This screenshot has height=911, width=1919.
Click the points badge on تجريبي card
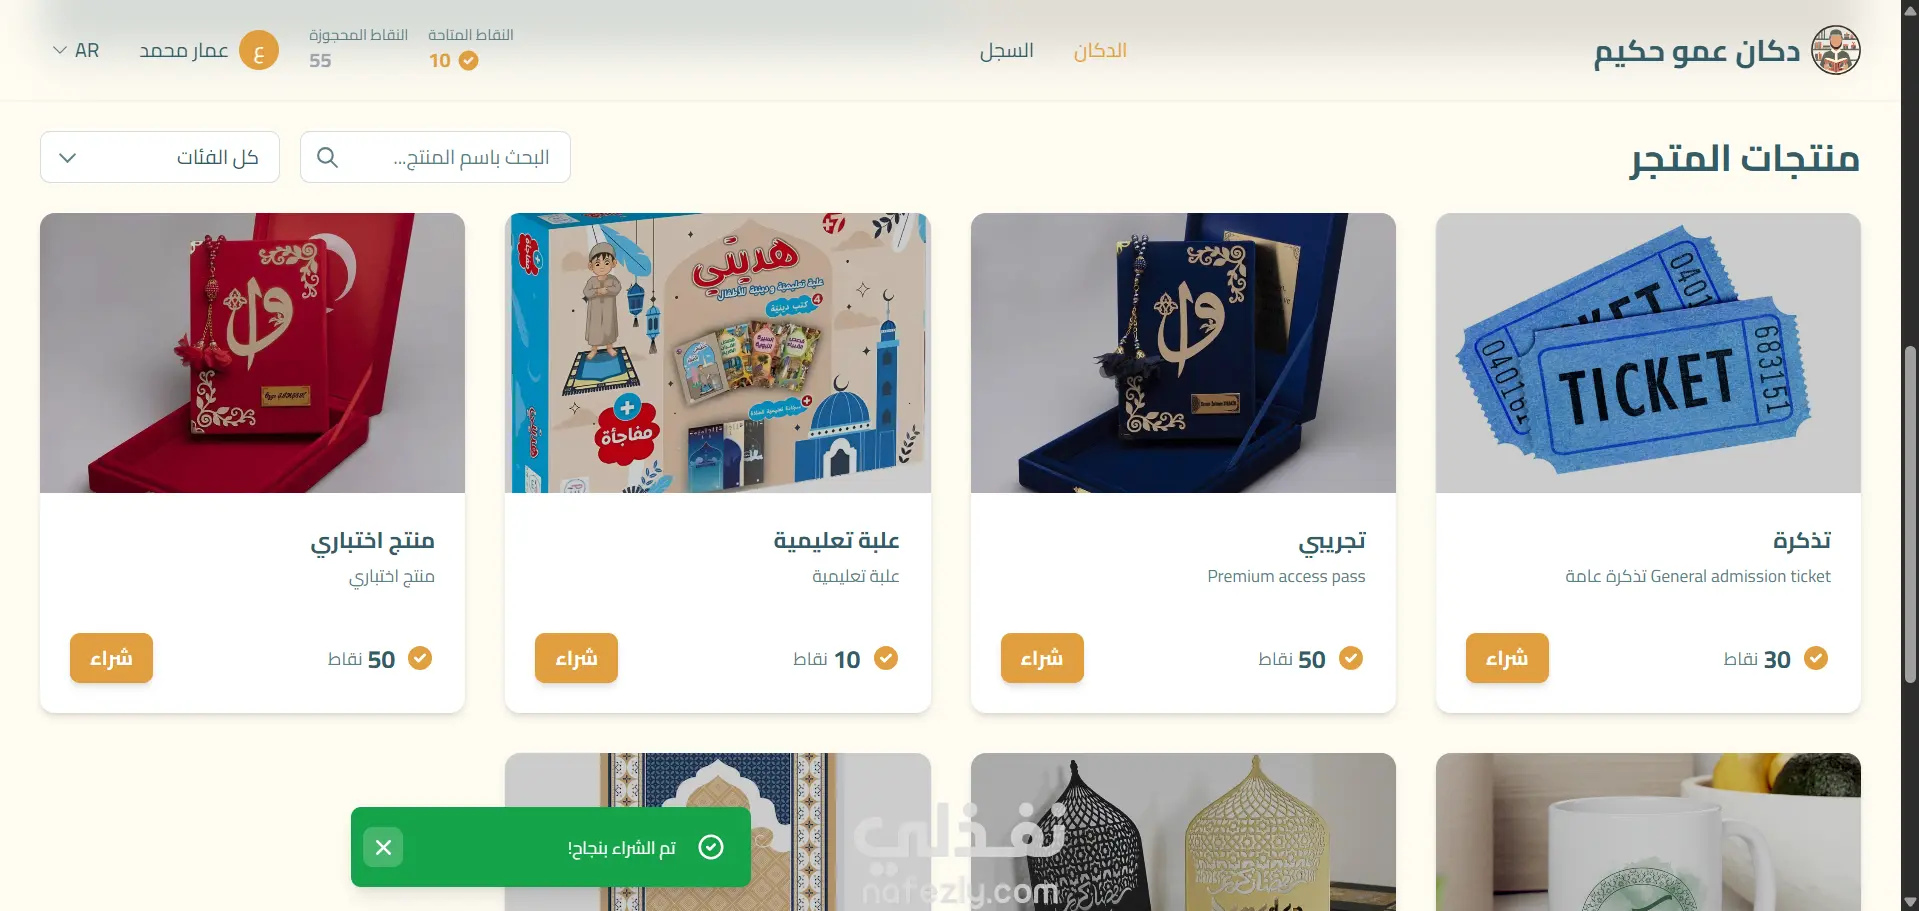point(1351,658)
